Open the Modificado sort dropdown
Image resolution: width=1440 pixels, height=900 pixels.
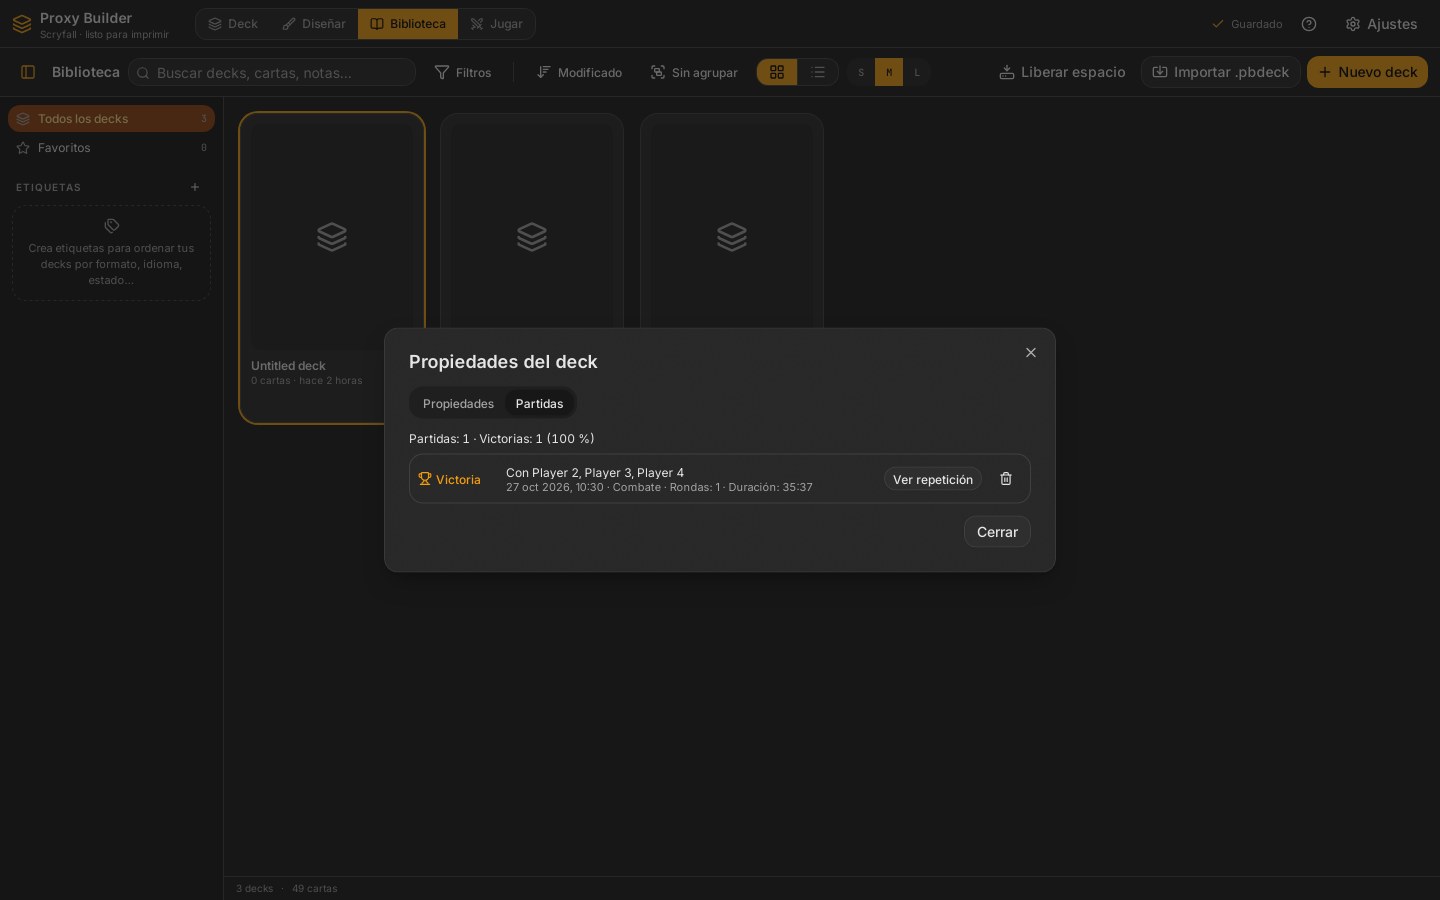(x=579, y=72)
